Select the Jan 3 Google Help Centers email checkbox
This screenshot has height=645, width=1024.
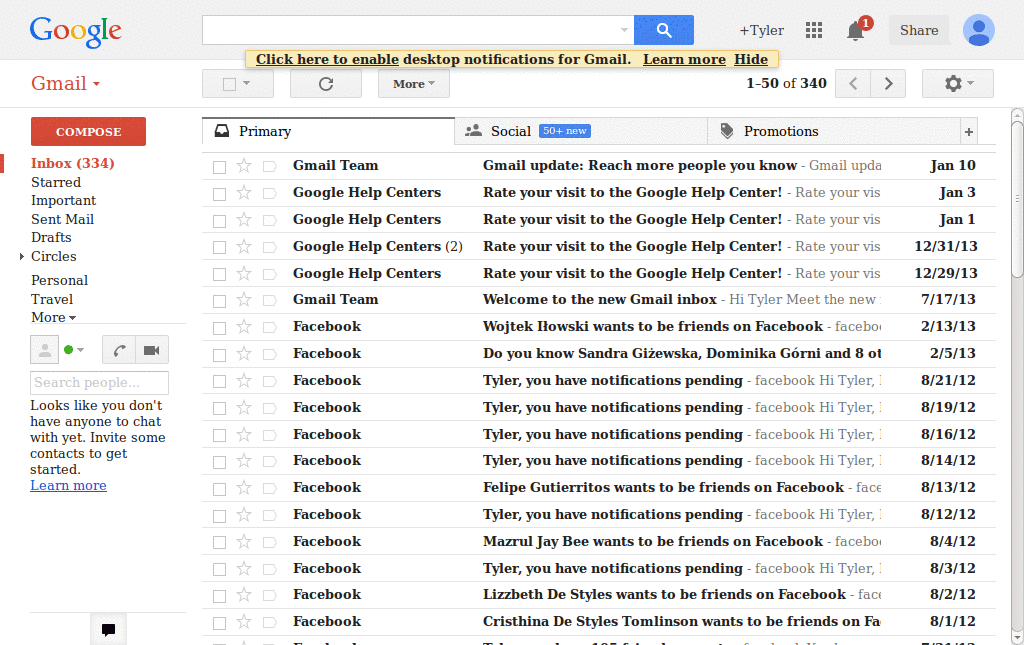tap(219, 194)
